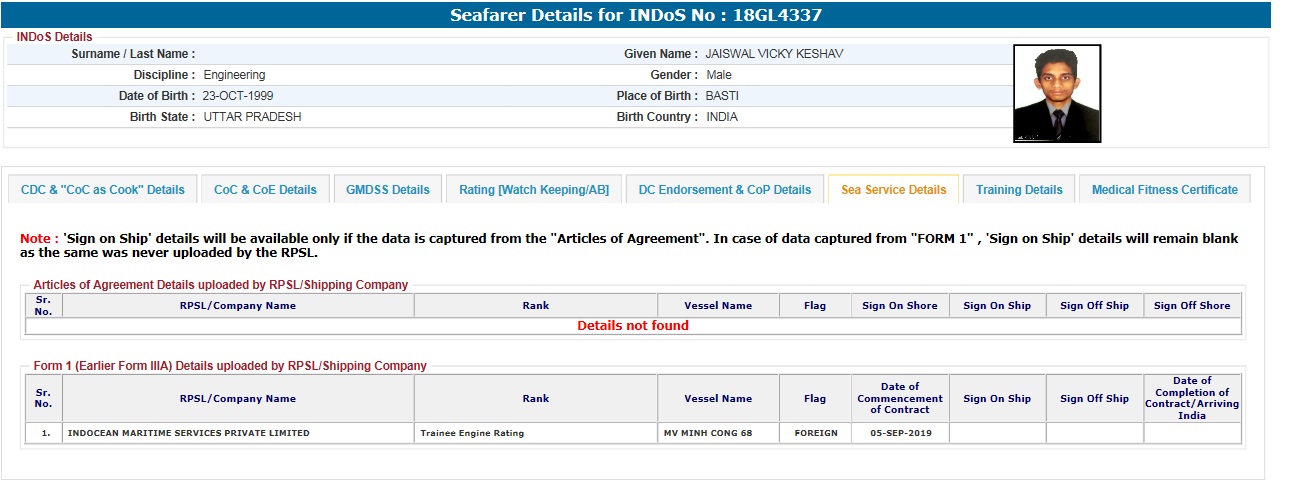The width and height of the screenshot is (1290, 489).
Task: Click the red "Details not found" message
Action: [x=633, y=325]
